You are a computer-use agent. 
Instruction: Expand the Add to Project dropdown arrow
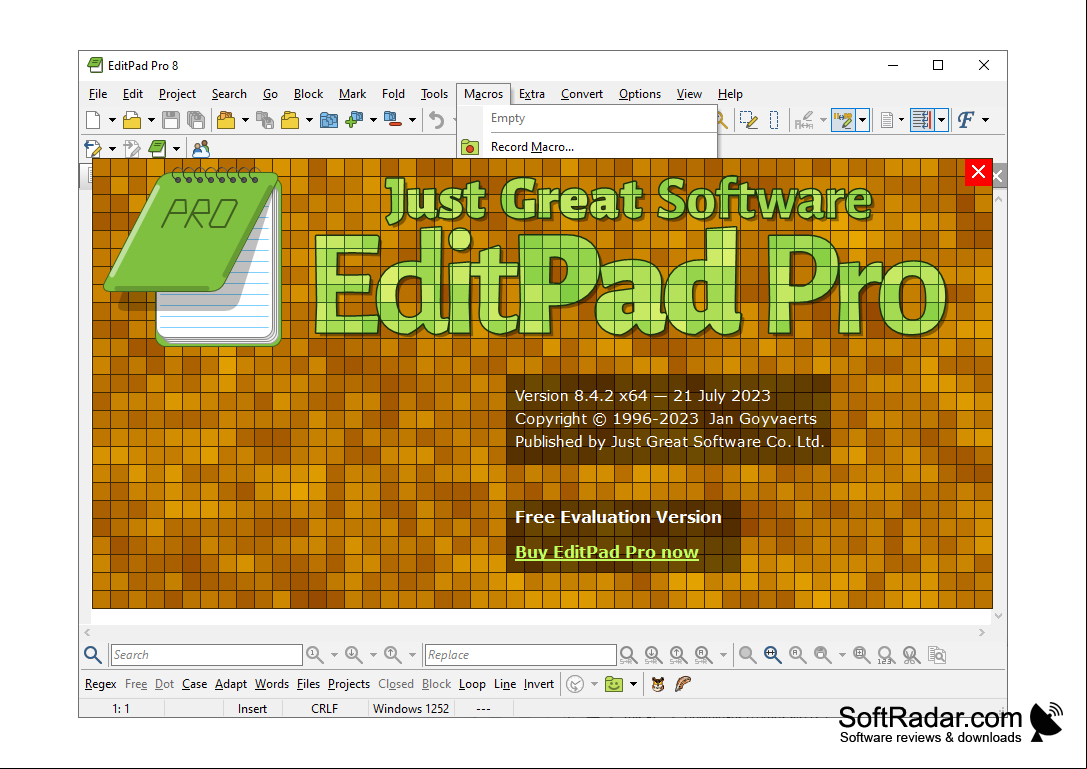click(x=373, y=120)
